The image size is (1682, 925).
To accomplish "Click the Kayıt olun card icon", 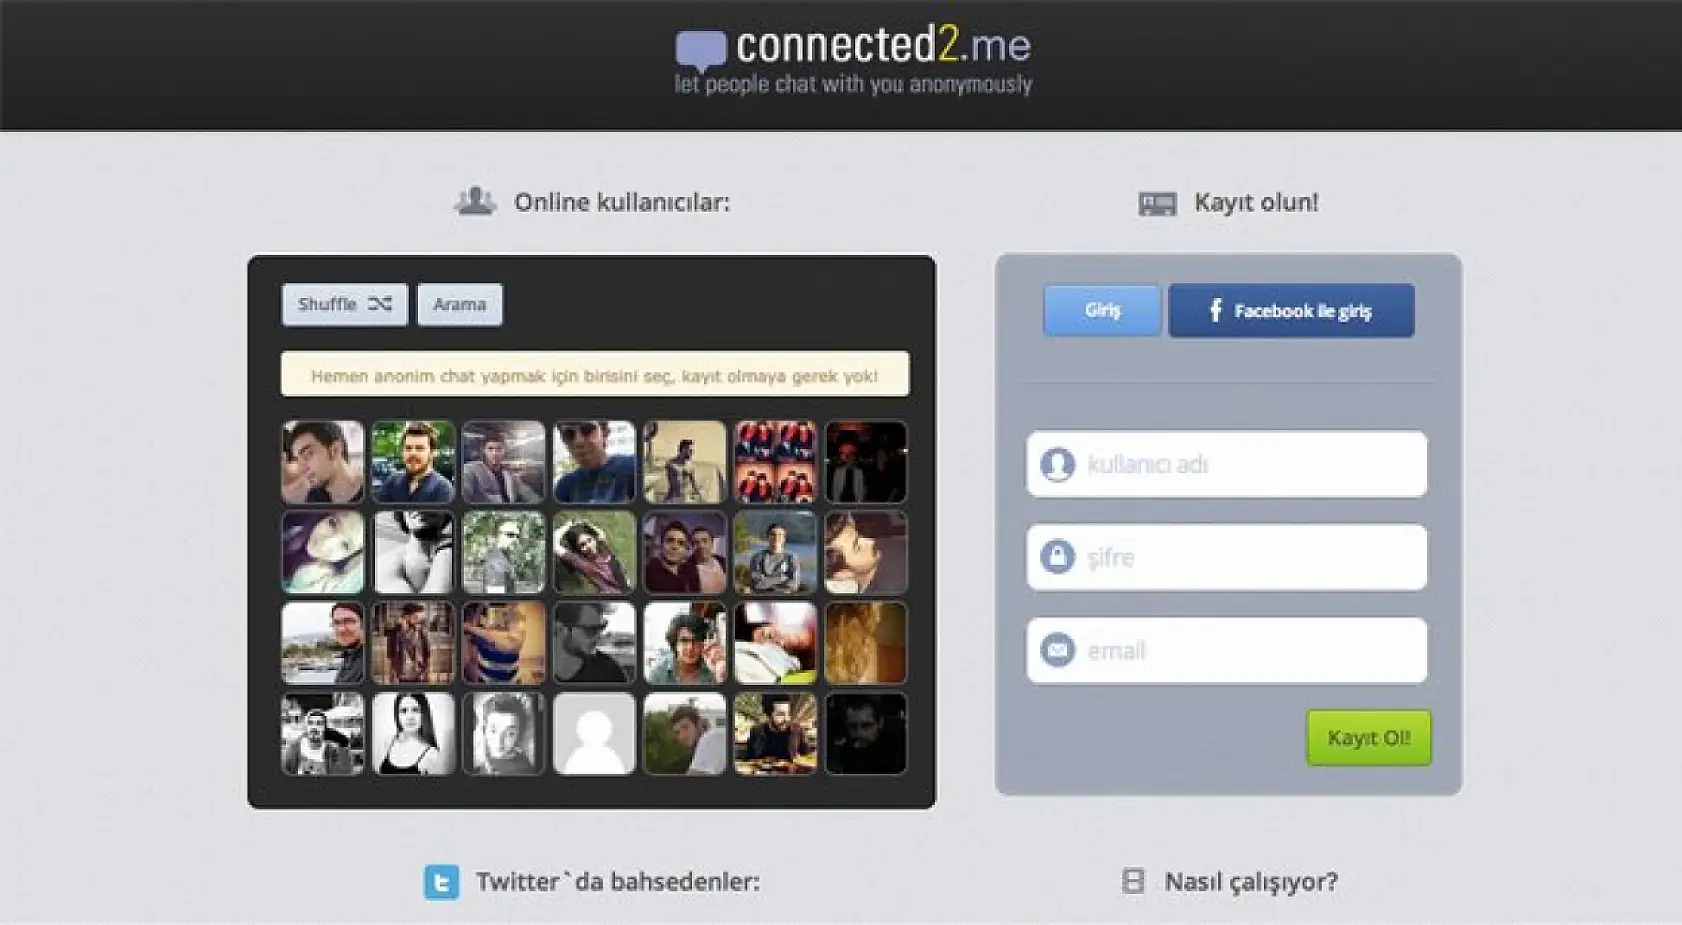I will (x=1157, y=204).
